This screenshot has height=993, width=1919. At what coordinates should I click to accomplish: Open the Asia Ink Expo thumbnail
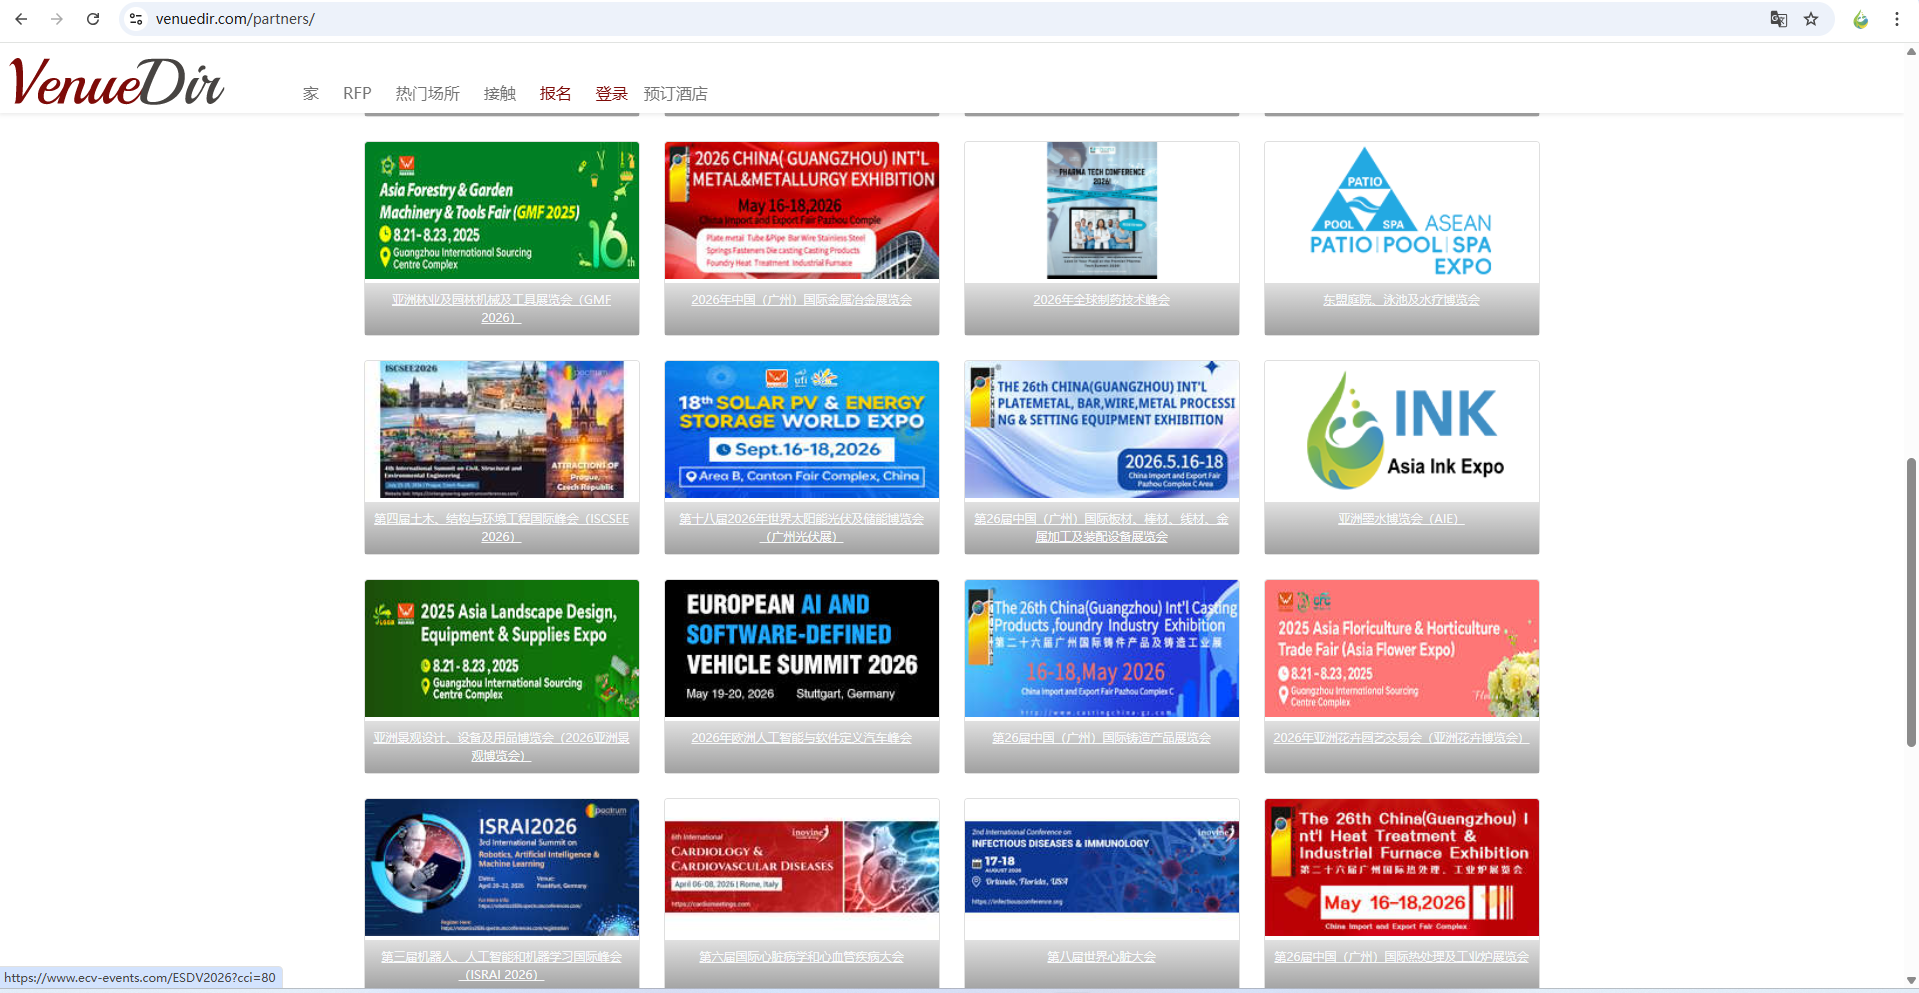[1401, 430]
